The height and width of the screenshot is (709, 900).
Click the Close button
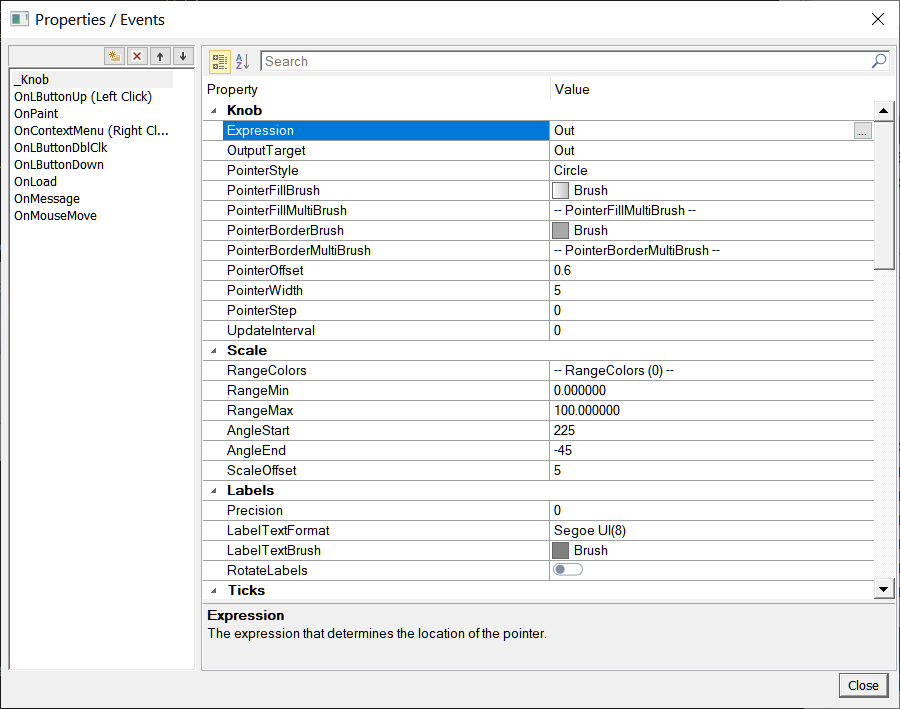coord(863,685)
